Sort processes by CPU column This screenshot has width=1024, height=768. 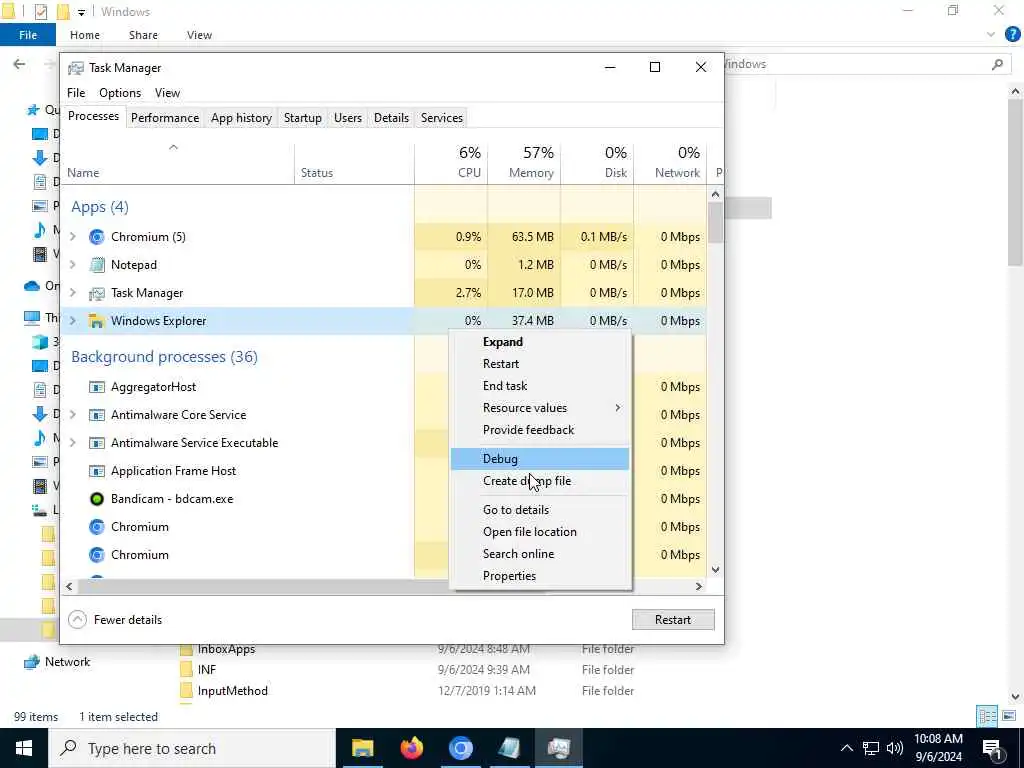tap(451, 163)
